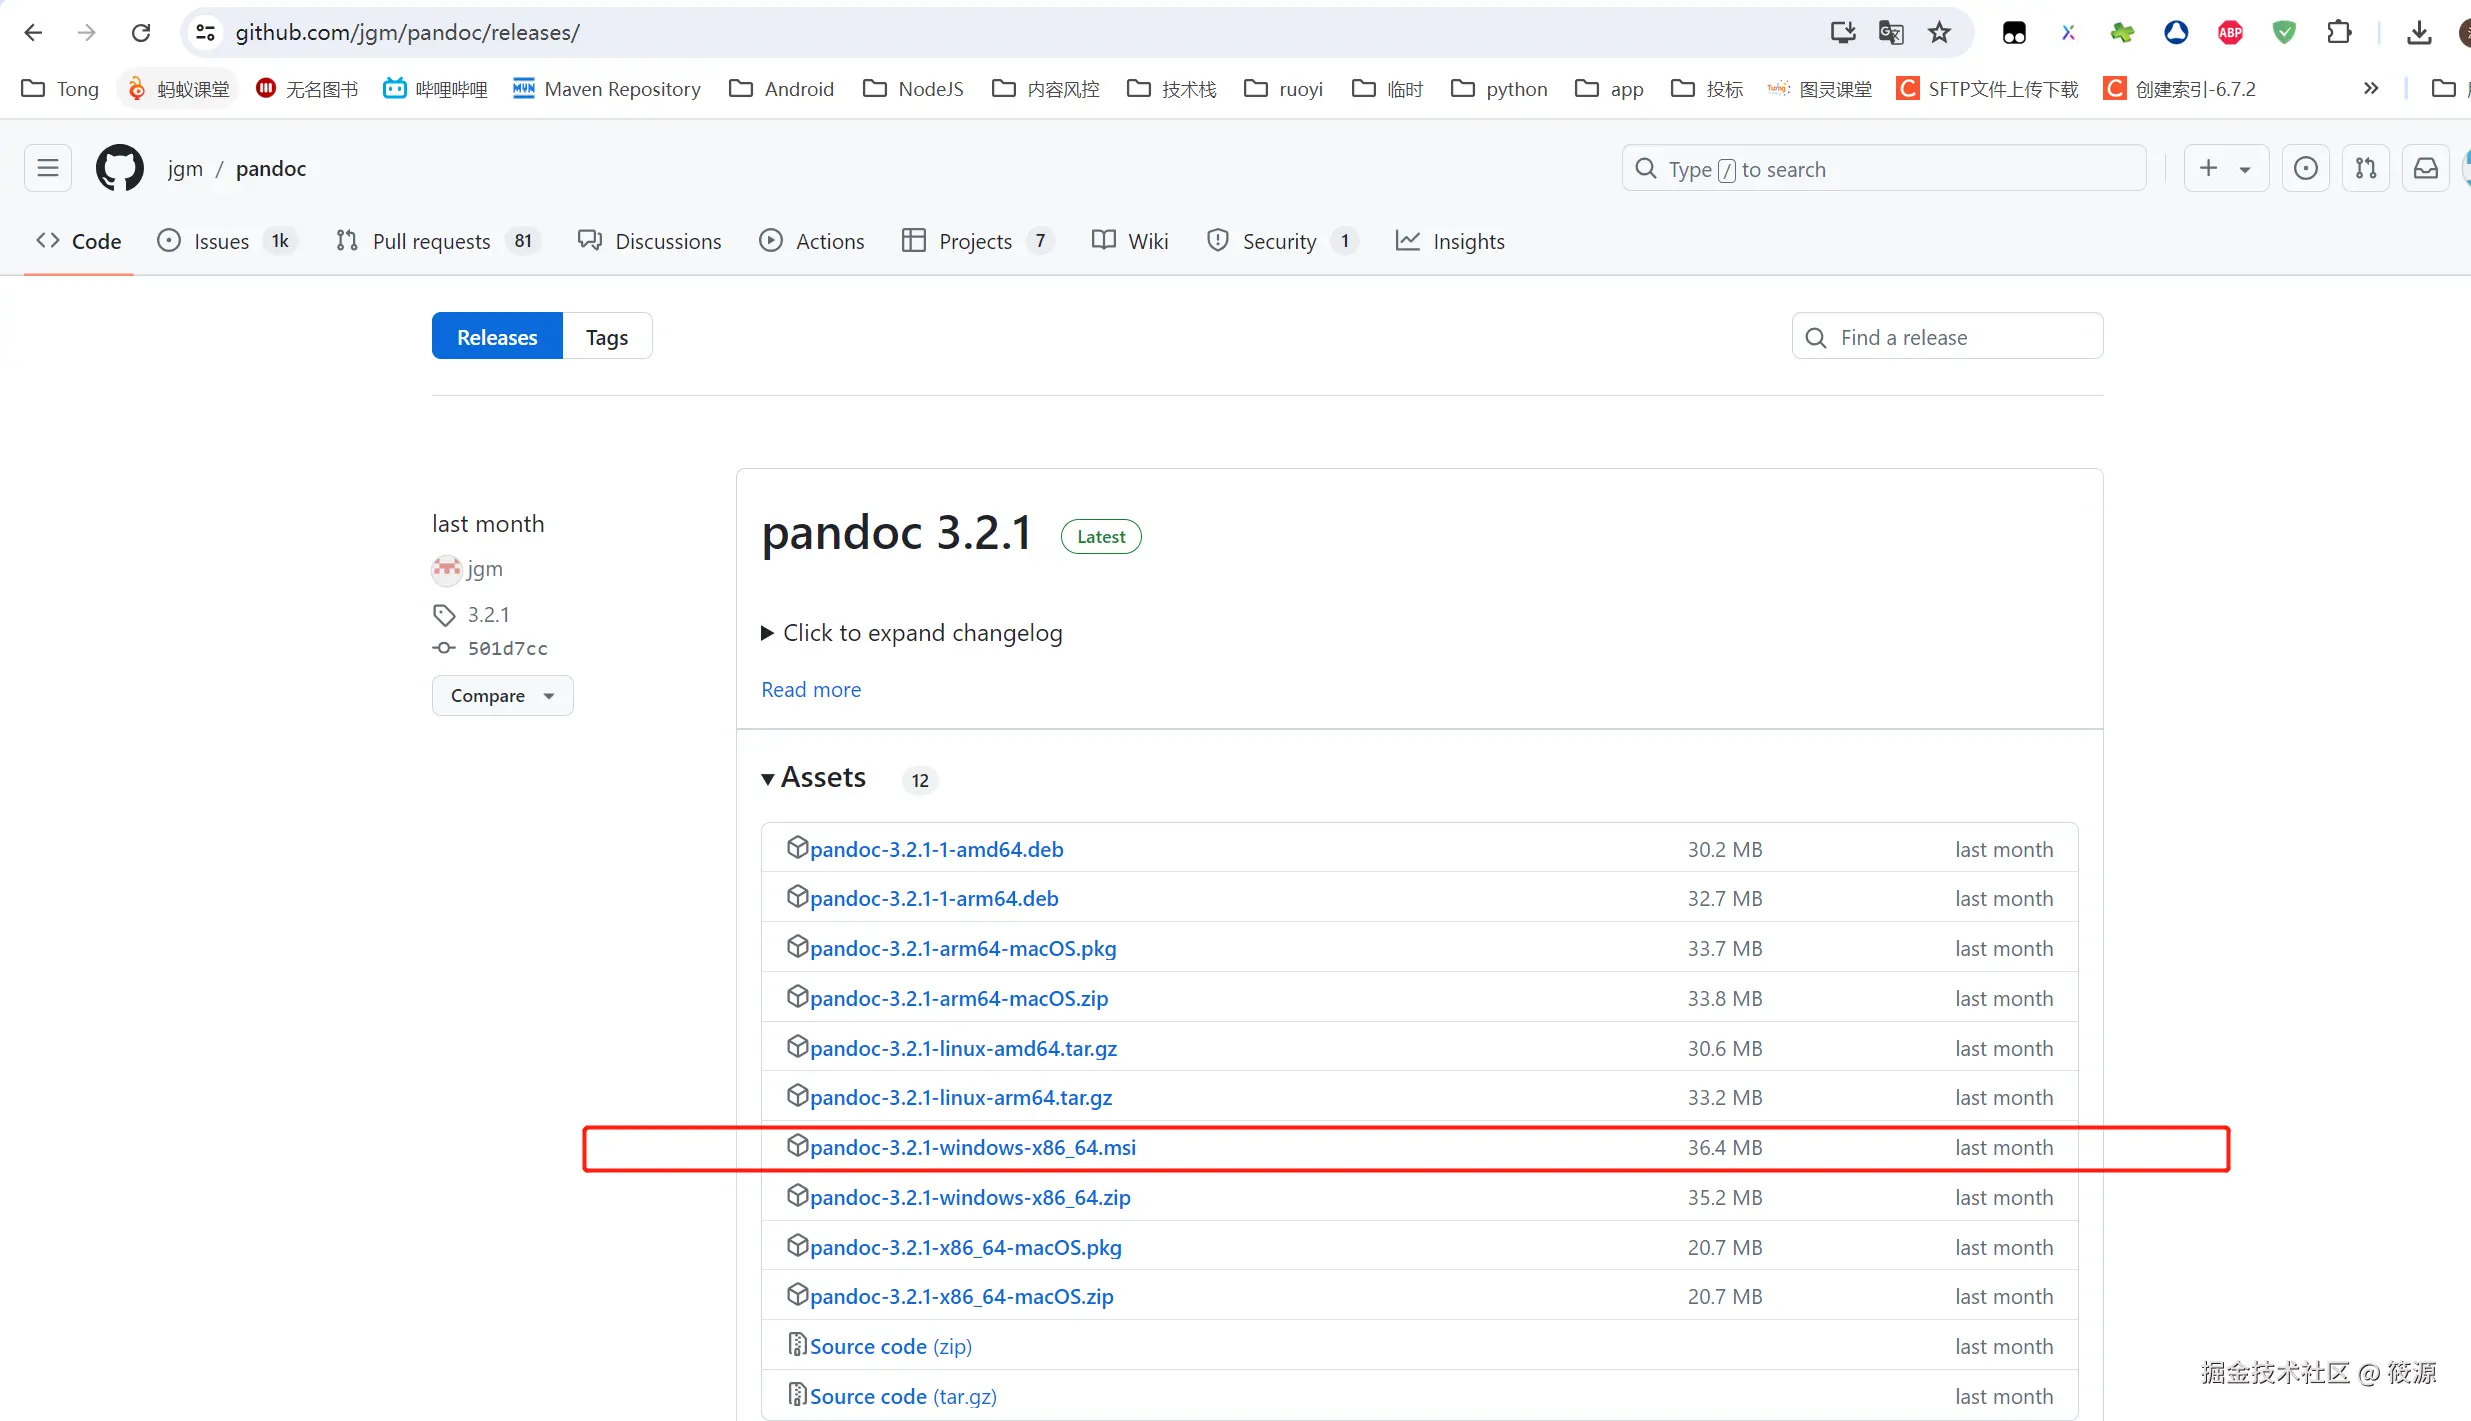Viewport: 2471px width, 1421px height.
Task: Collapse the Assets section
Action: (768, 778)
